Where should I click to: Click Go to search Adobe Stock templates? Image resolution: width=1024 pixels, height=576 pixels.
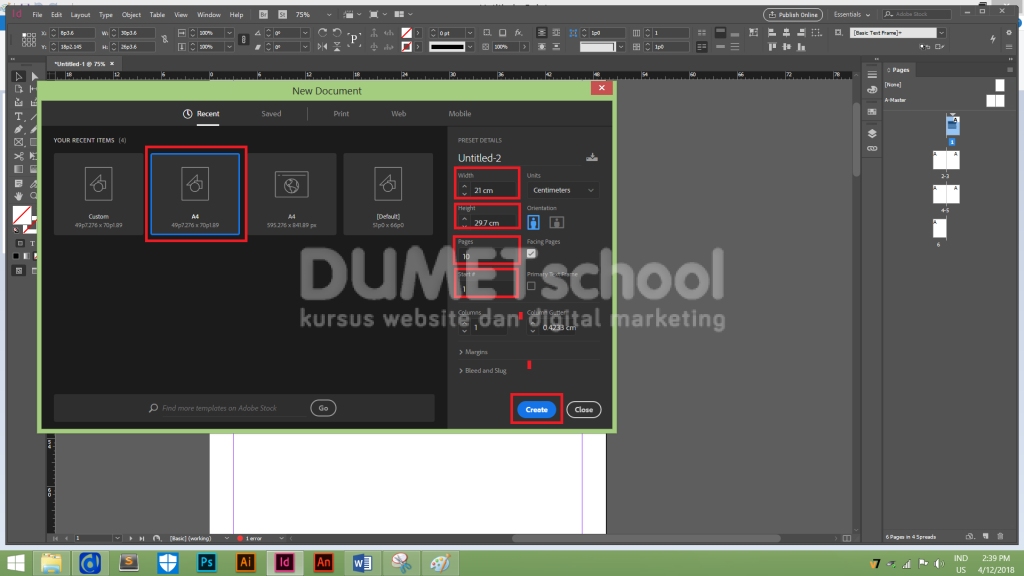[323, 408]
